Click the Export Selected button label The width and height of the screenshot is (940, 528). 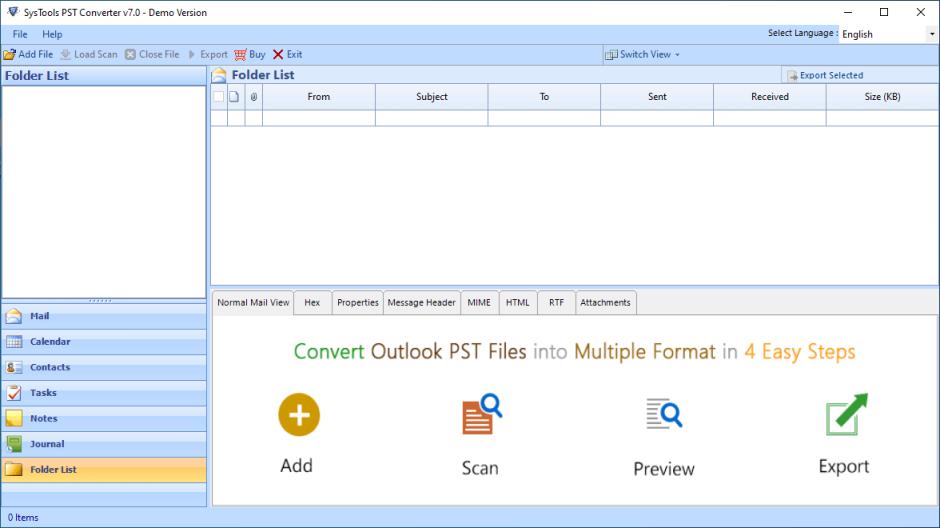click(831, 76)
